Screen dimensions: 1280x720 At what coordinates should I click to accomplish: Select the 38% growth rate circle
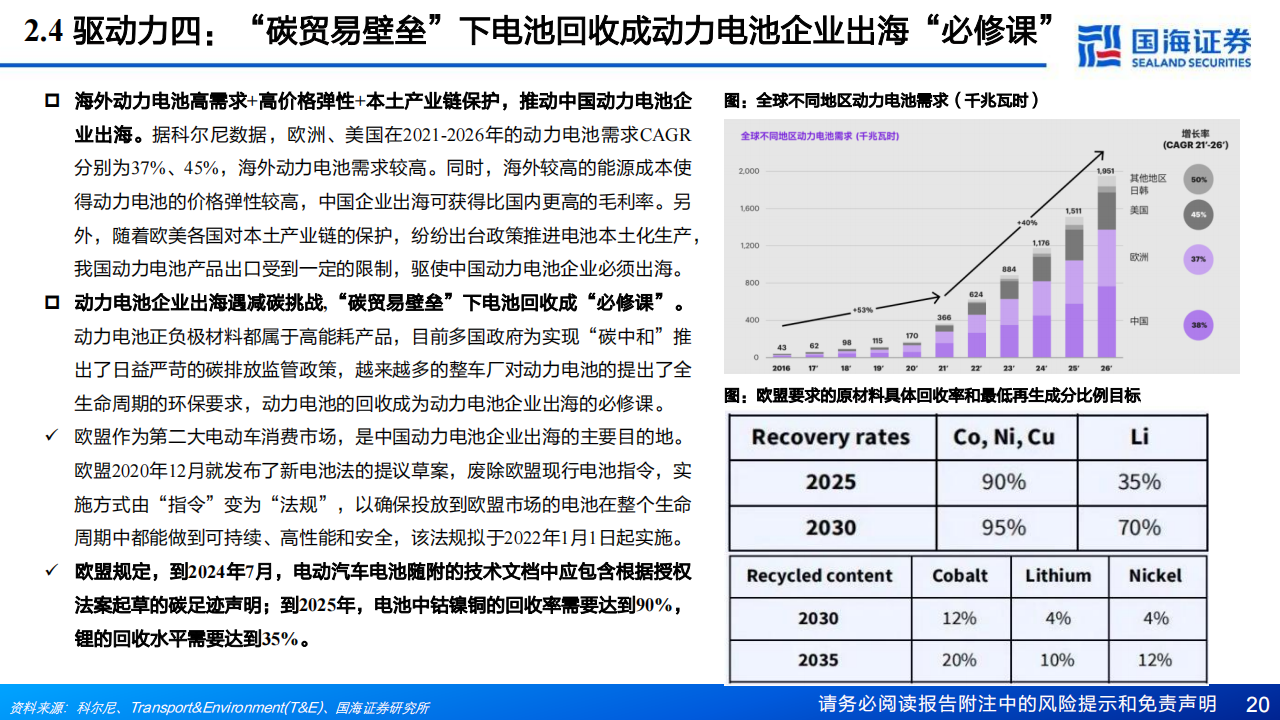pos(1199,324)
